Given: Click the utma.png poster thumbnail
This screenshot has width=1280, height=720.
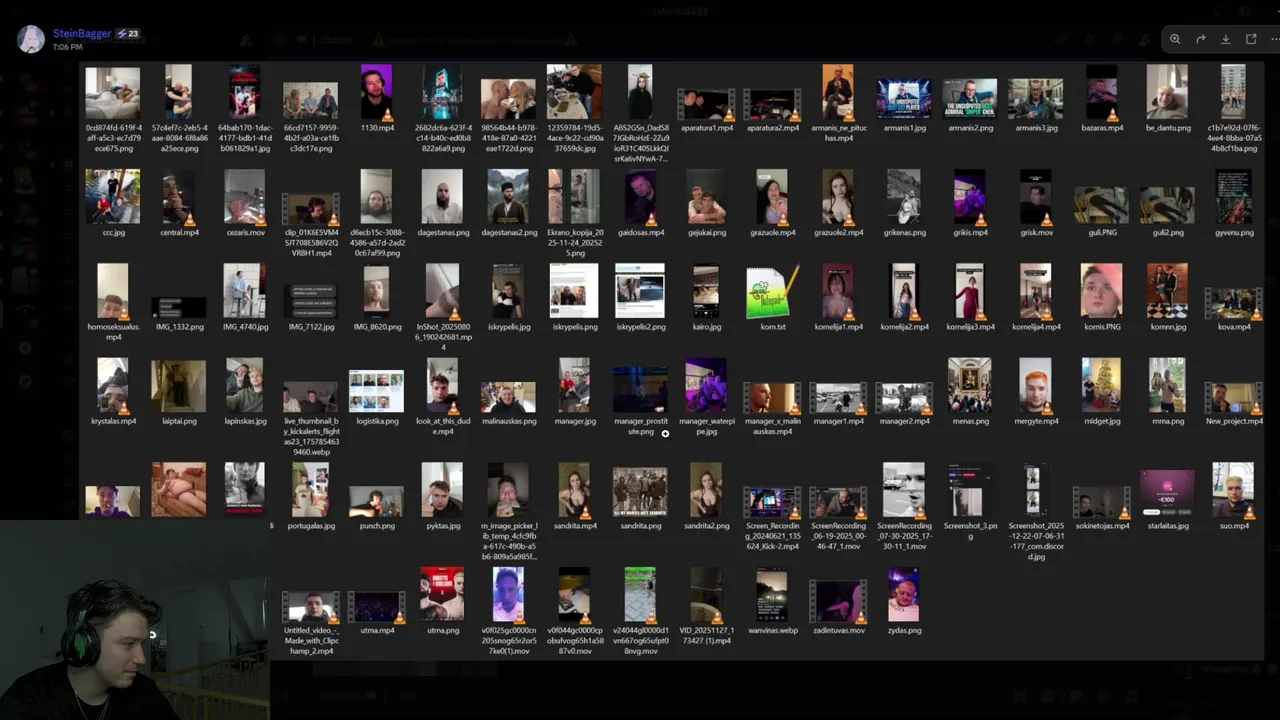Looking at the screenshot, I should point(442,595).
